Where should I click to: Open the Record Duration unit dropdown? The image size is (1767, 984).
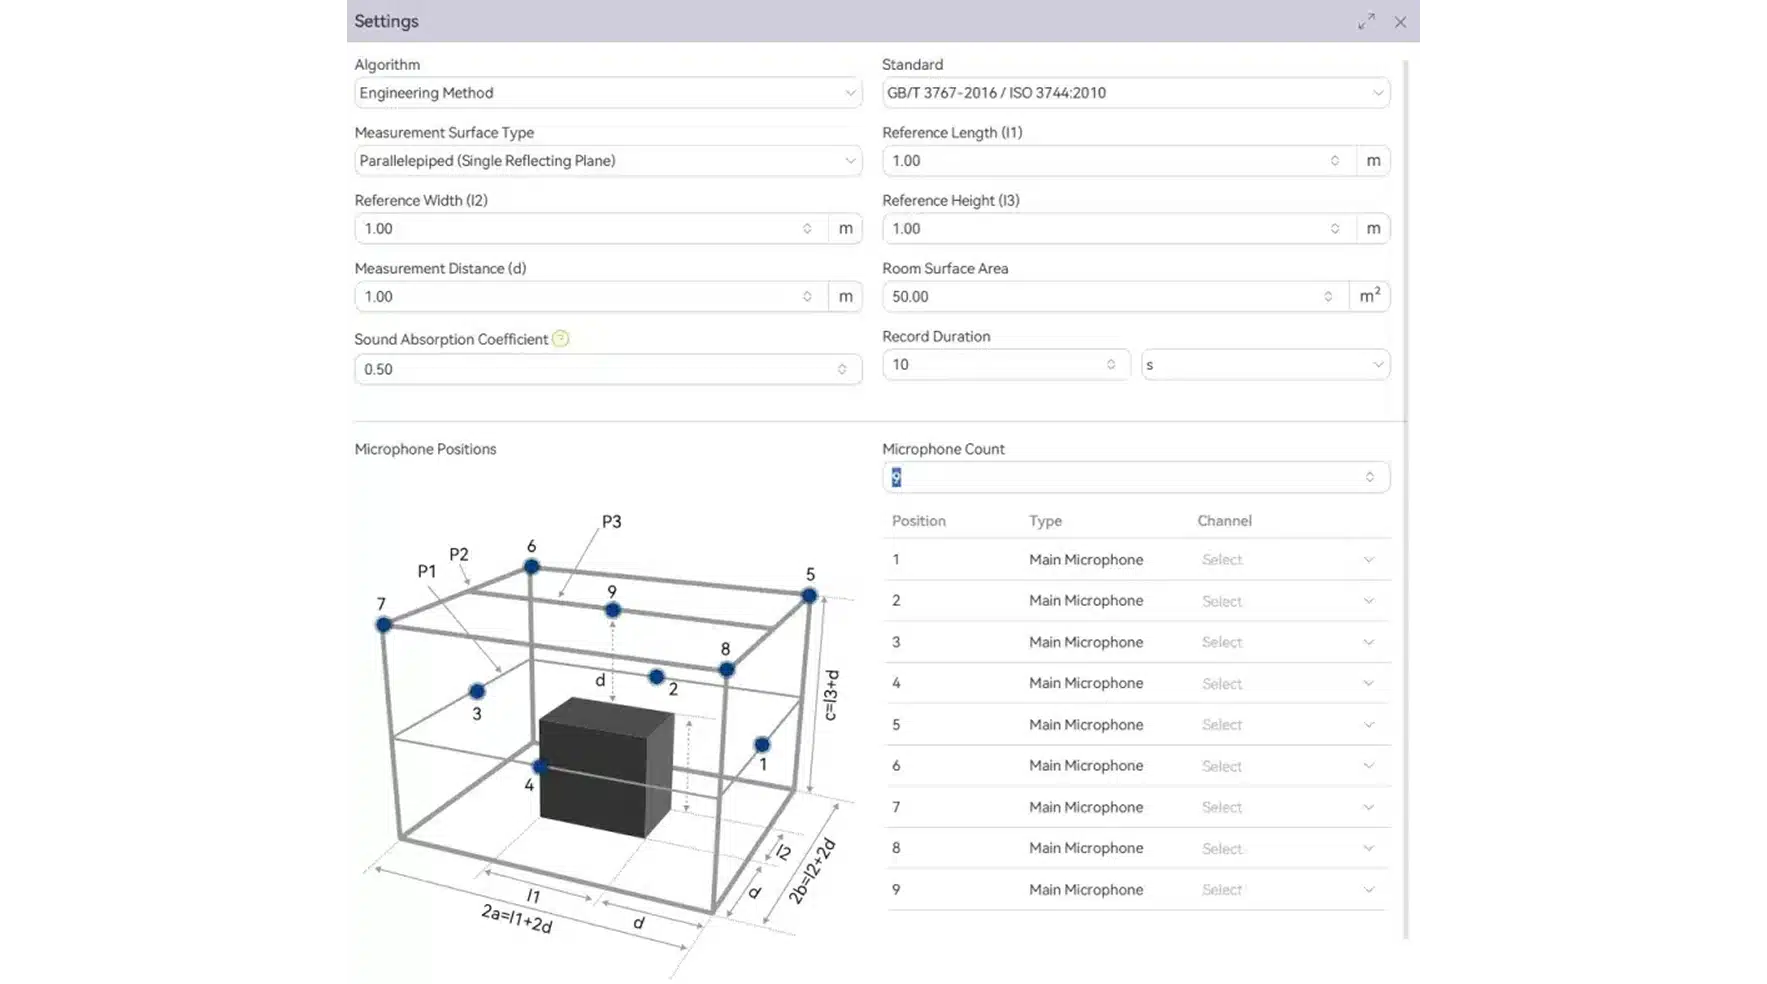tap(1265, 365)
